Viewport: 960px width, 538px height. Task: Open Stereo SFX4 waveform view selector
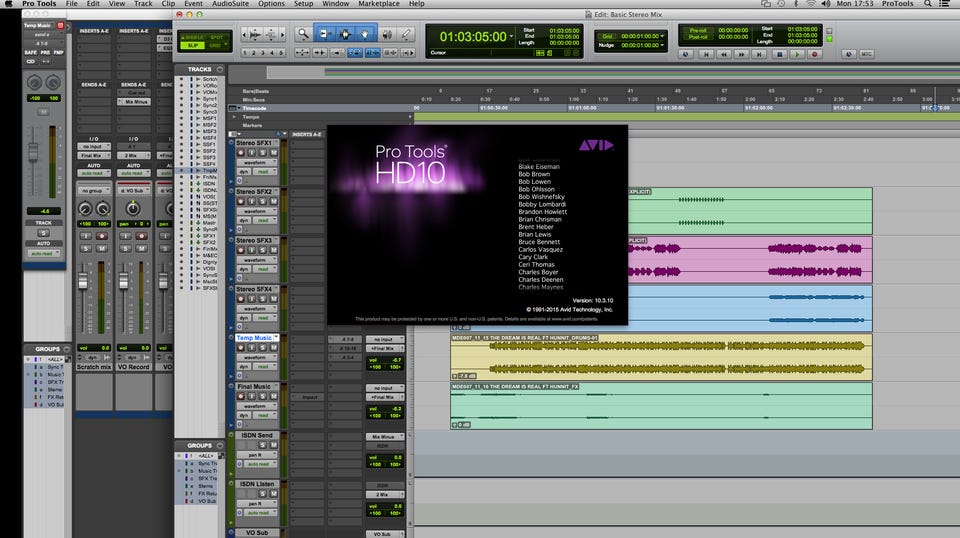pos(256,309)
